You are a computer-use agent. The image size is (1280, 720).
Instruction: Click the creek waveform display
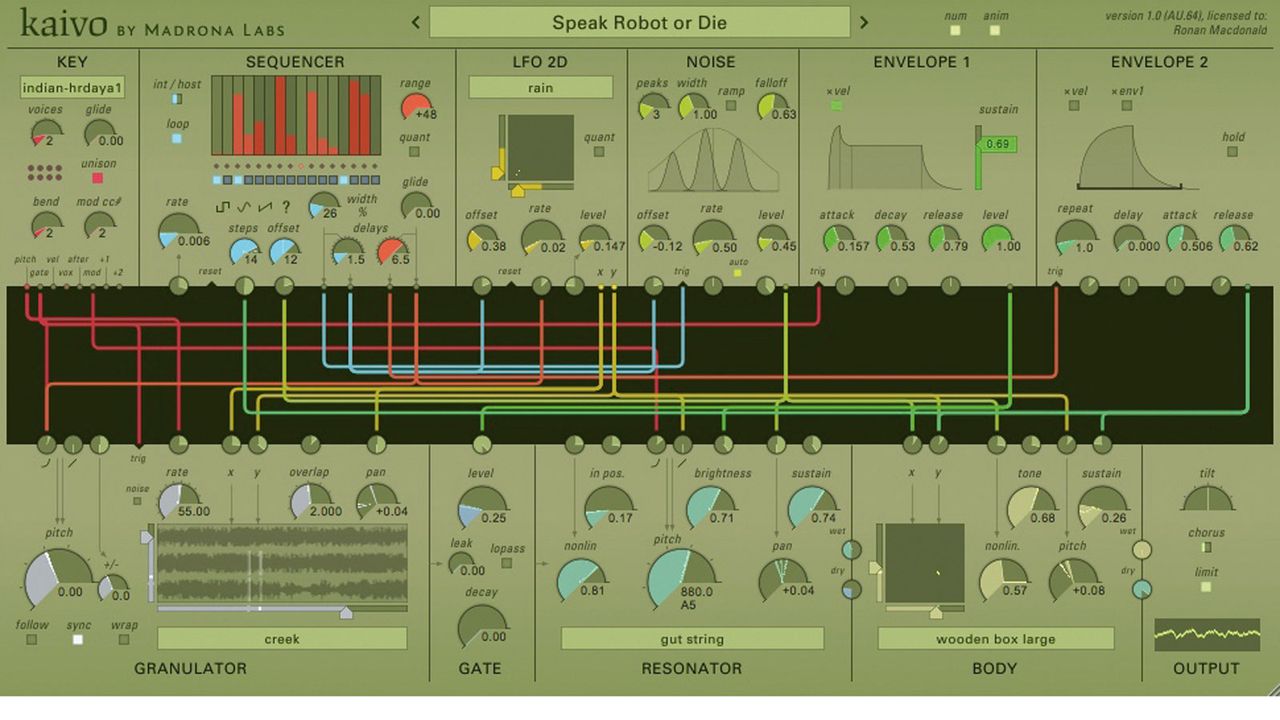pyautogui.click(x=282, y=563)
